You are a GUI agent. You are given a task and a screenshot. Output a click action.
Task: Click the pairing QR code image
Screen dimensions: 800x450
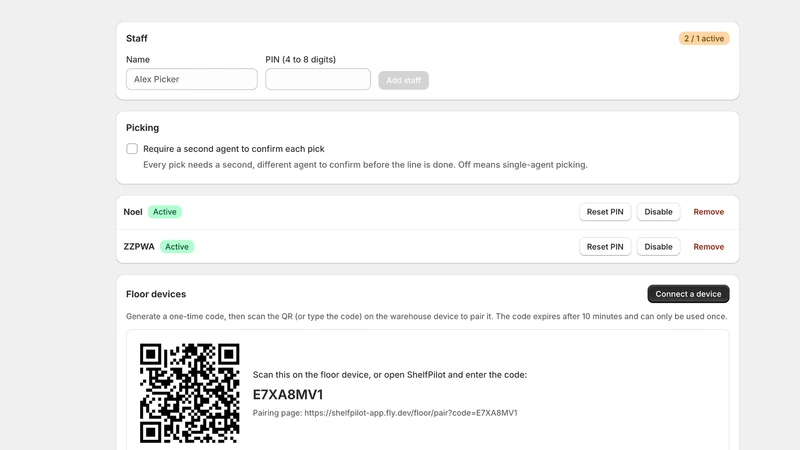click(x=190, y=393)
